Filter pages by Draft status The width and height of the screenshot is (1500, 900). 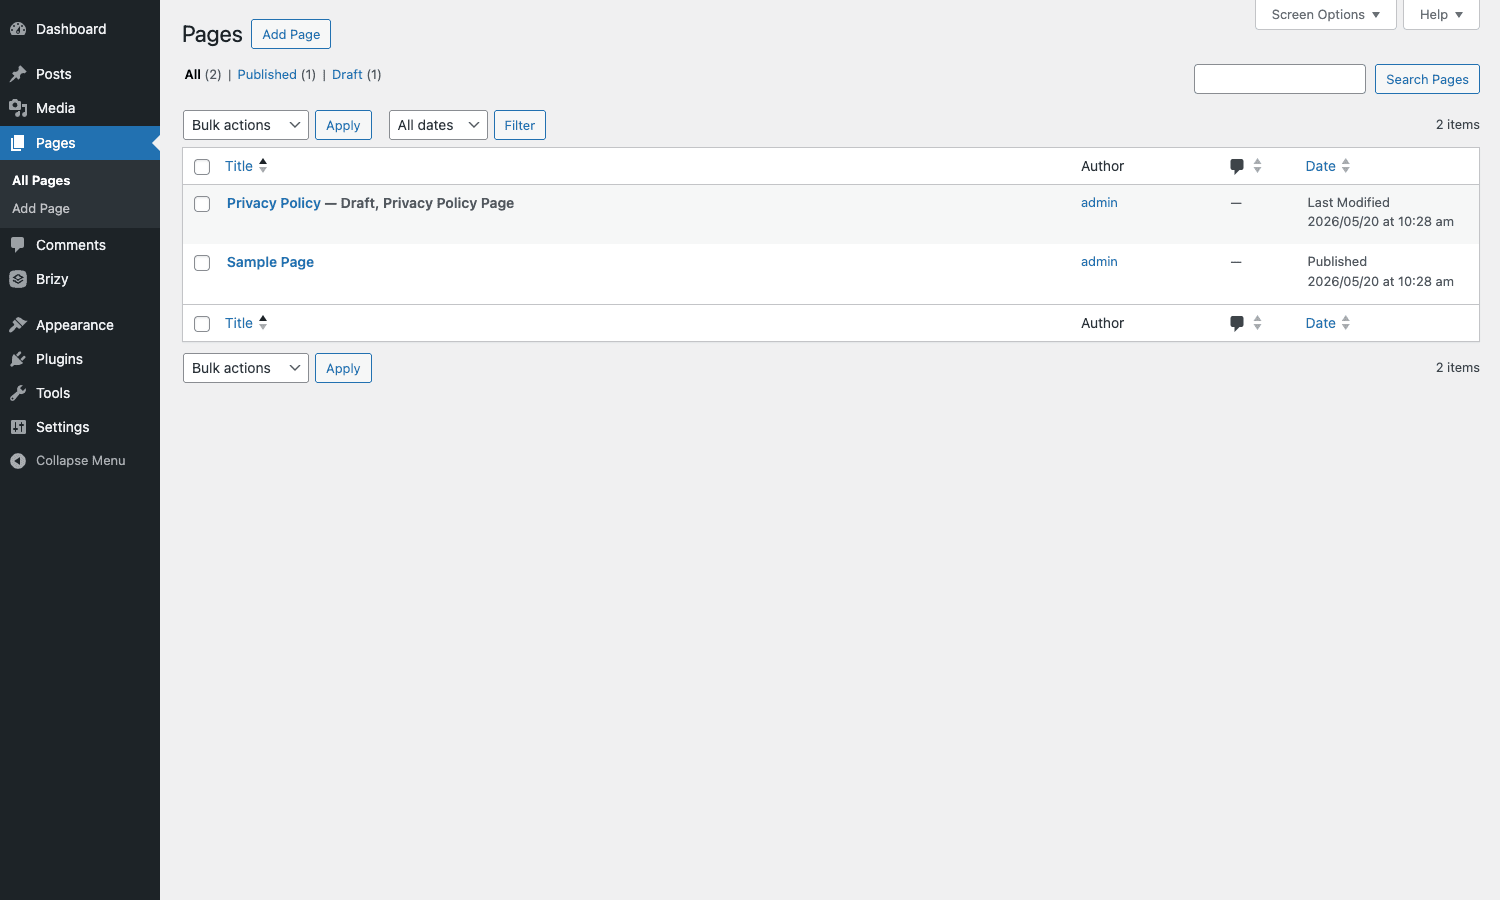click(347, 75)
